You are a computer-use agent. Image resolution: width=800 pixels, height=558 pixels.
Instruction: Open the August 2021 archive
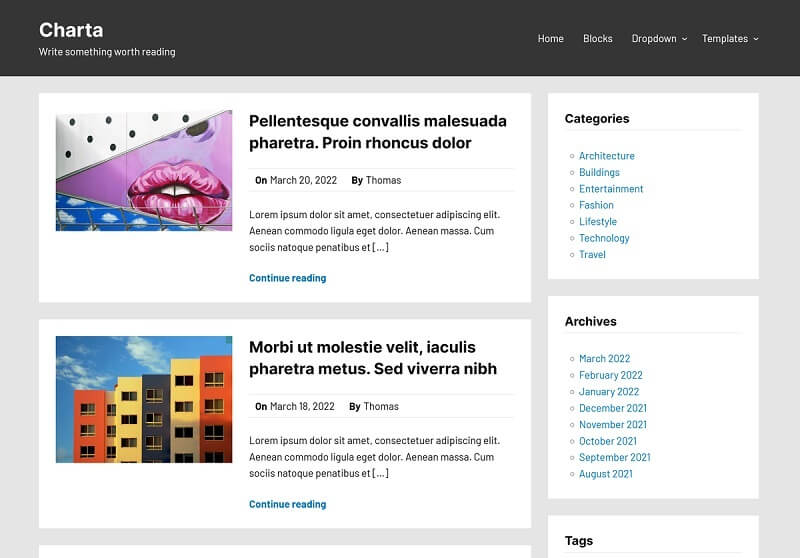click(606, 474)
